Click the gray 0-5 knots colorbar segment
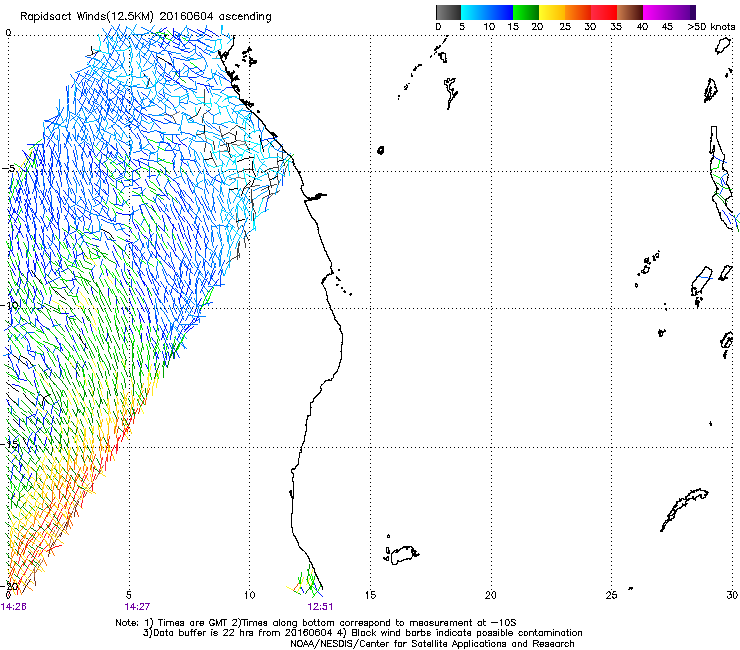The image size is (740, 650). (x=448, y=12)
